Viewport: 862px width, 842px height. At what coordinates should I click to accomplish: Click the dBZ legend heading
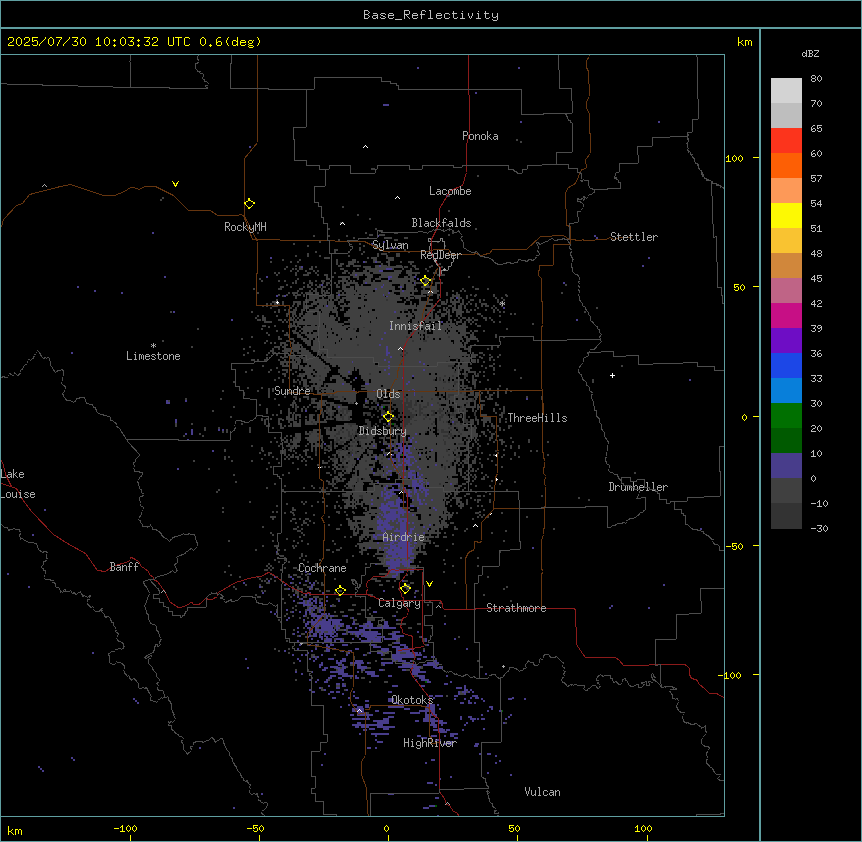(810, 54)
